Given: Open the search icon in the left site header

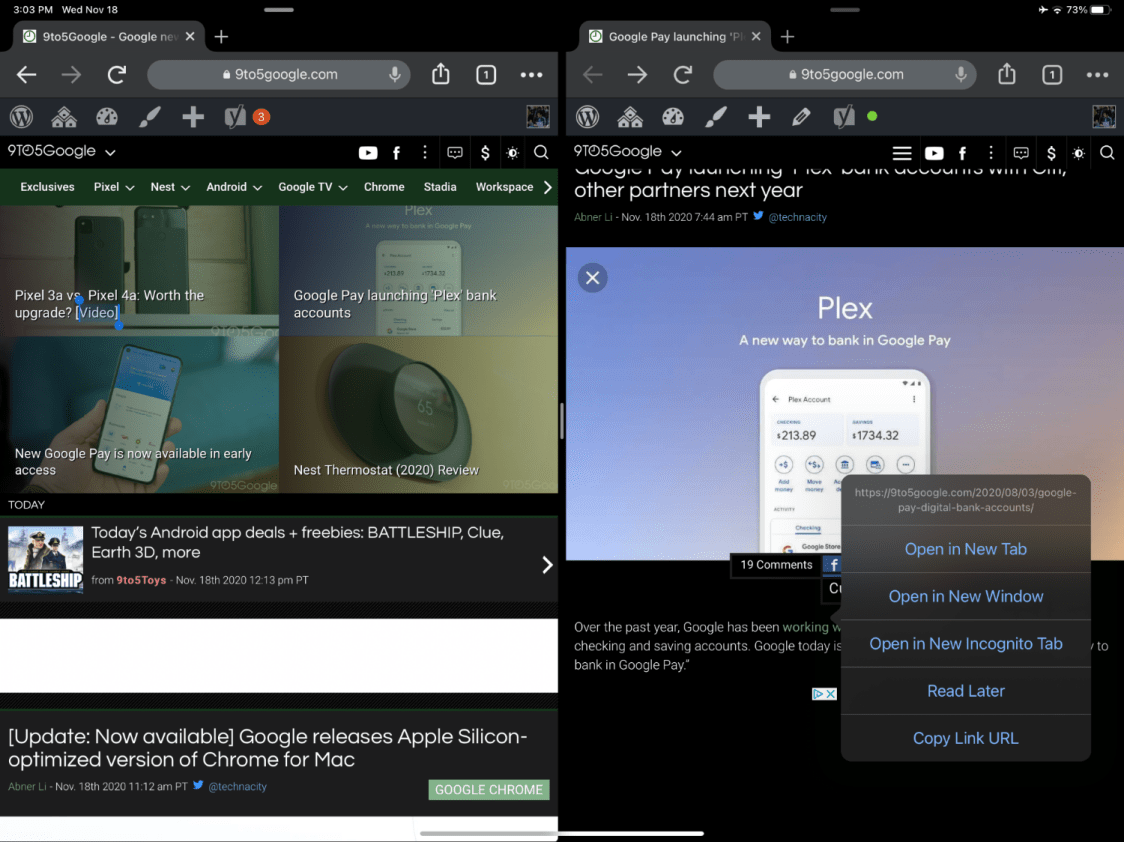Looking at the screenshot, I should 541,153.
